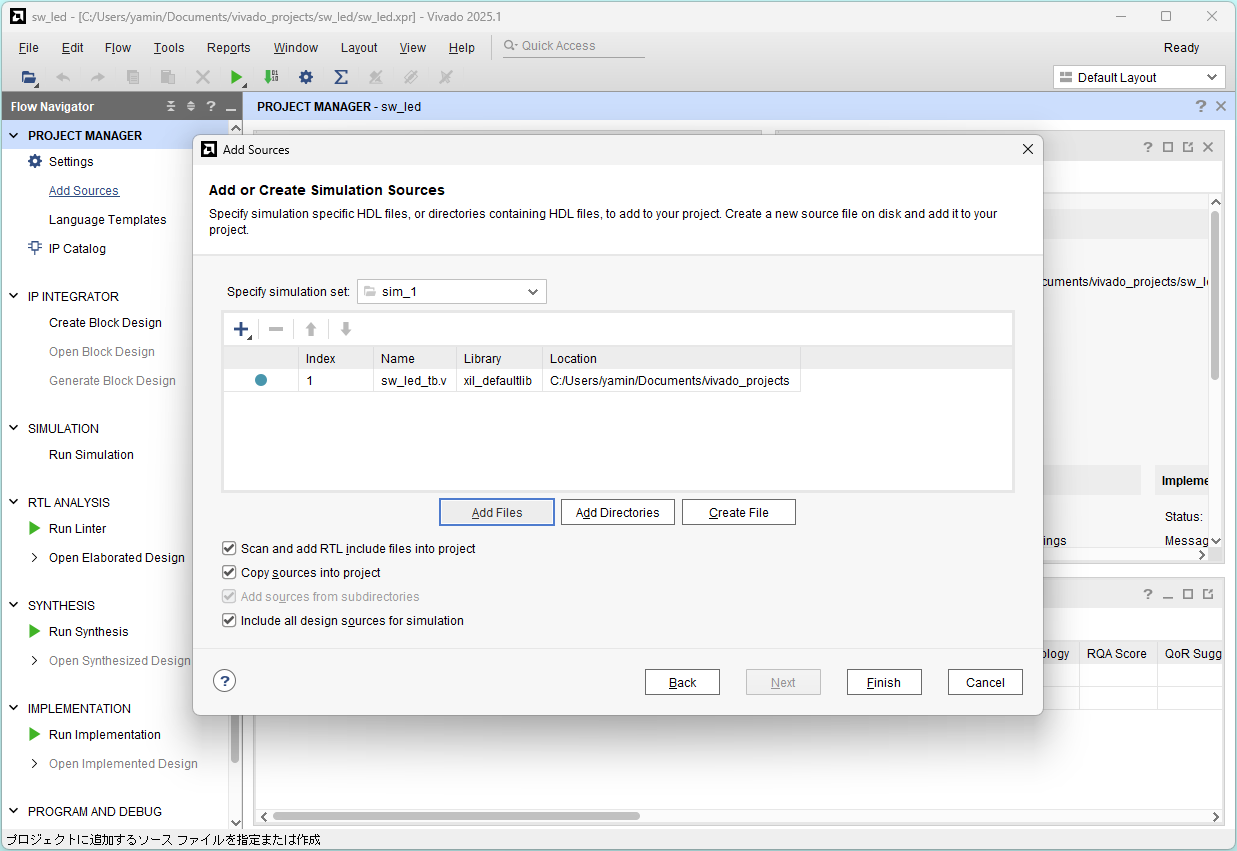Open the sim_1 simulation set dropdown
The width and height of the screenshot is (1237, 851).
[x=452, y=291]
